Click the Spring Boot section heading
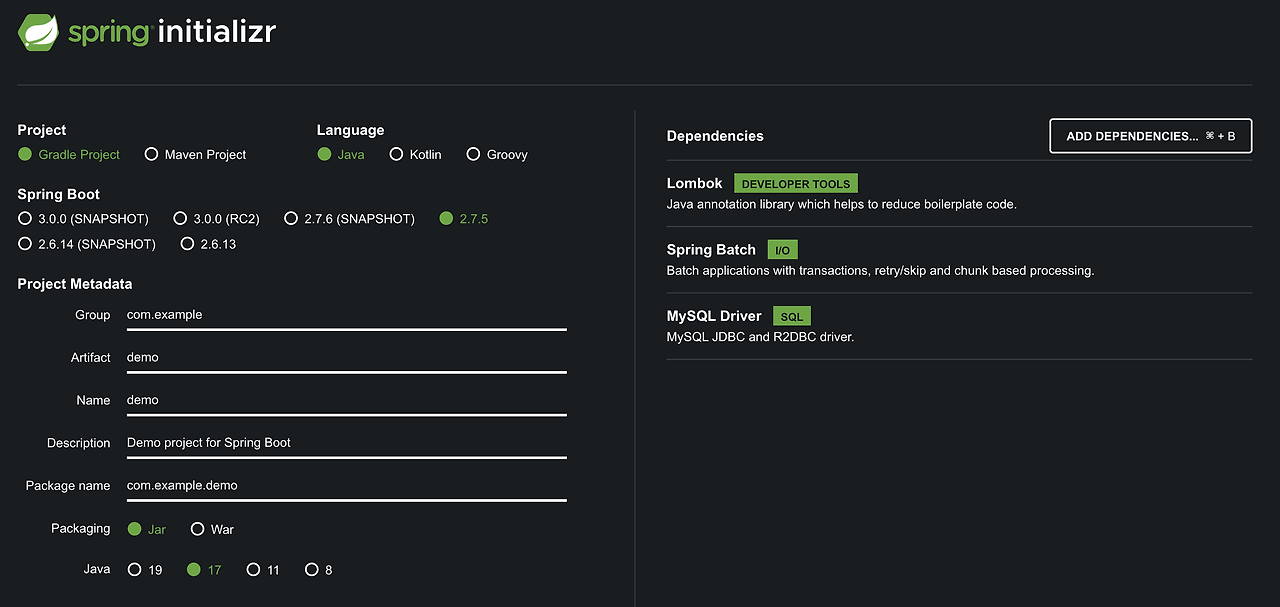This screenshot has height=607, width=1280. click(59, 194)
